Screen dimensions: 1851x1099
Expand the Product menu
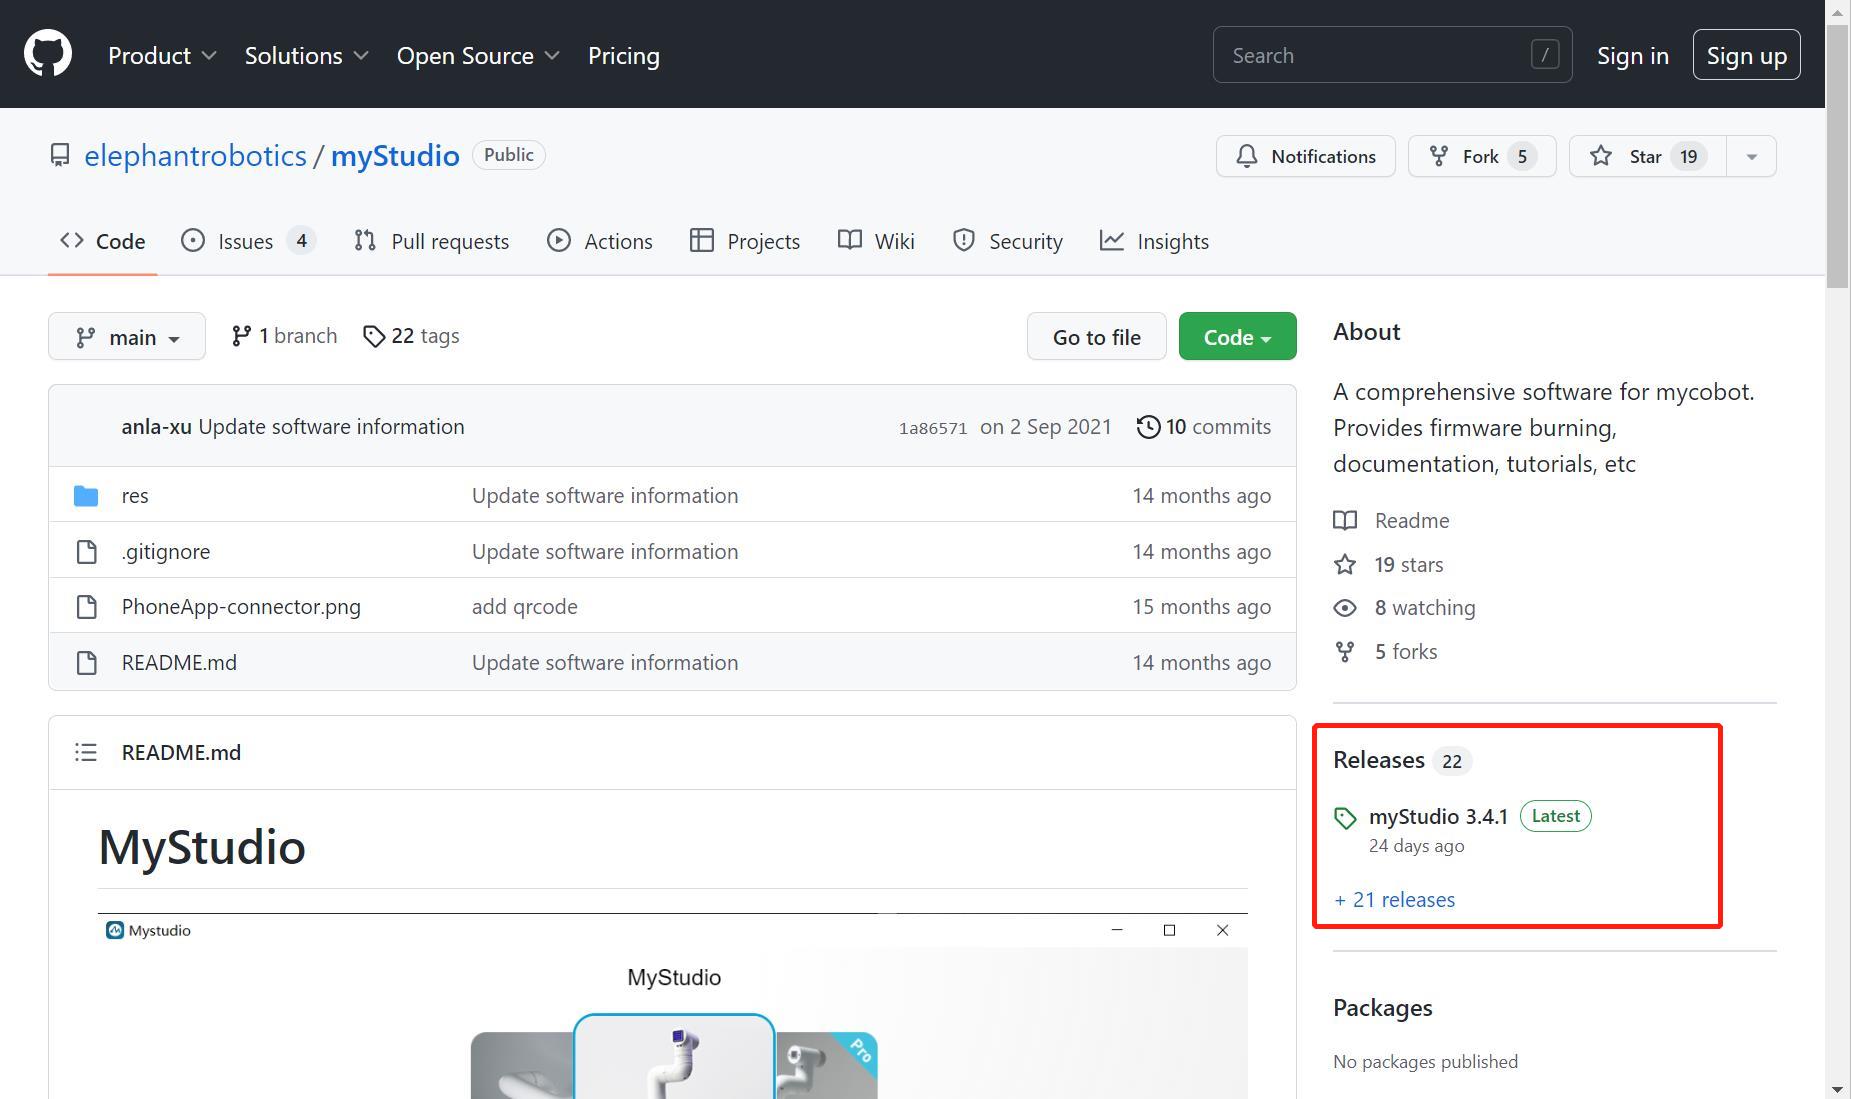(x=162, y=56)
